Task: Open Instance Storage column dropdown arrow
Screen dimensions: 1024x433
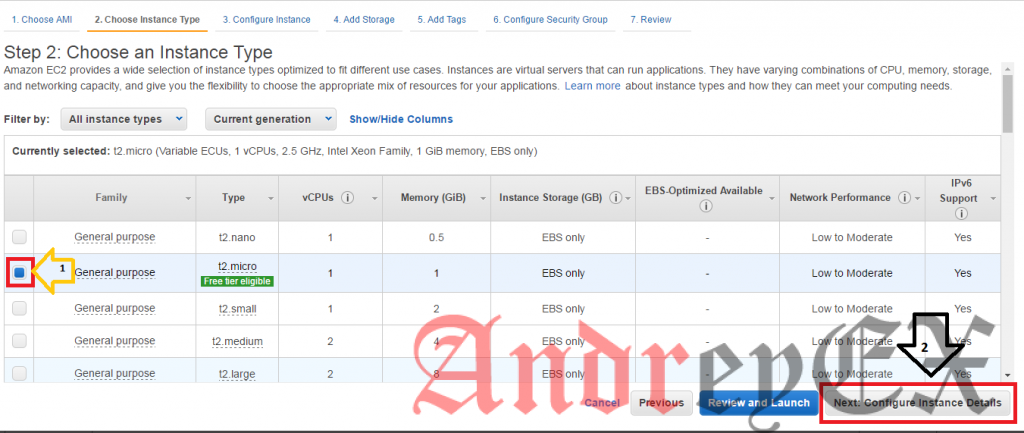Action: click(628, 198)
